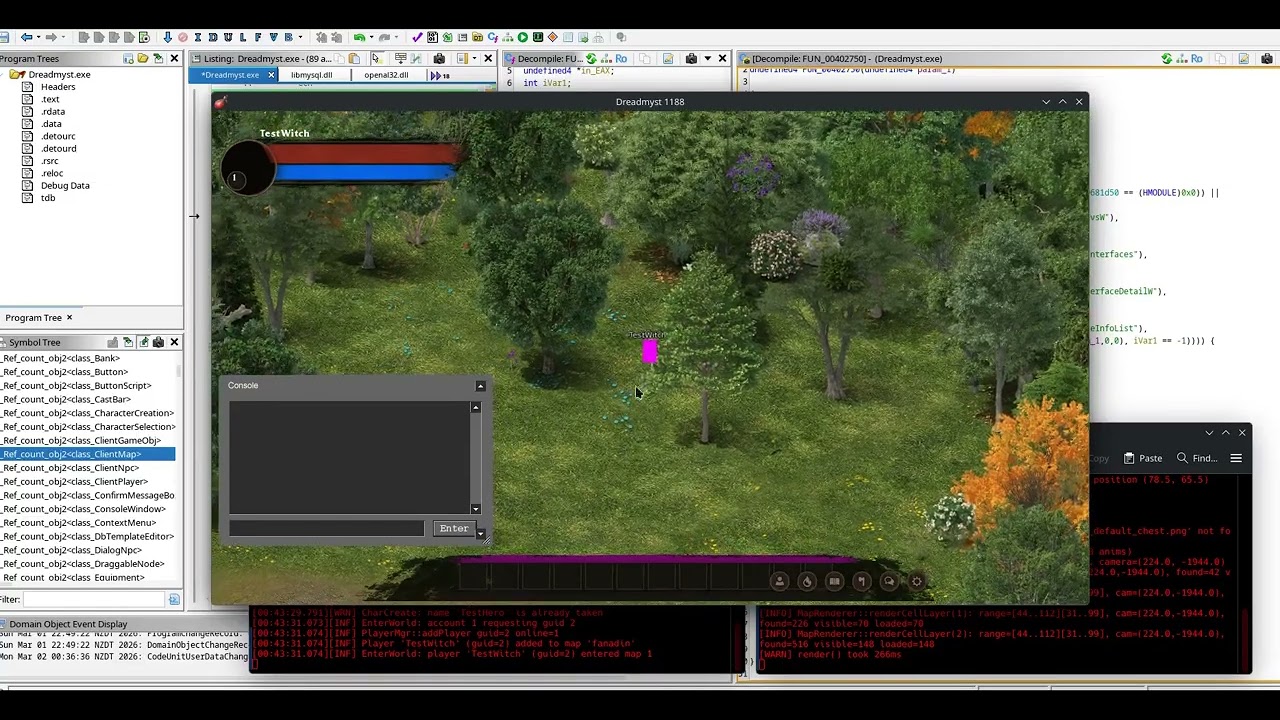Click the Paste button in terminal
The image size is (1280, 720).
(1142, 458)
